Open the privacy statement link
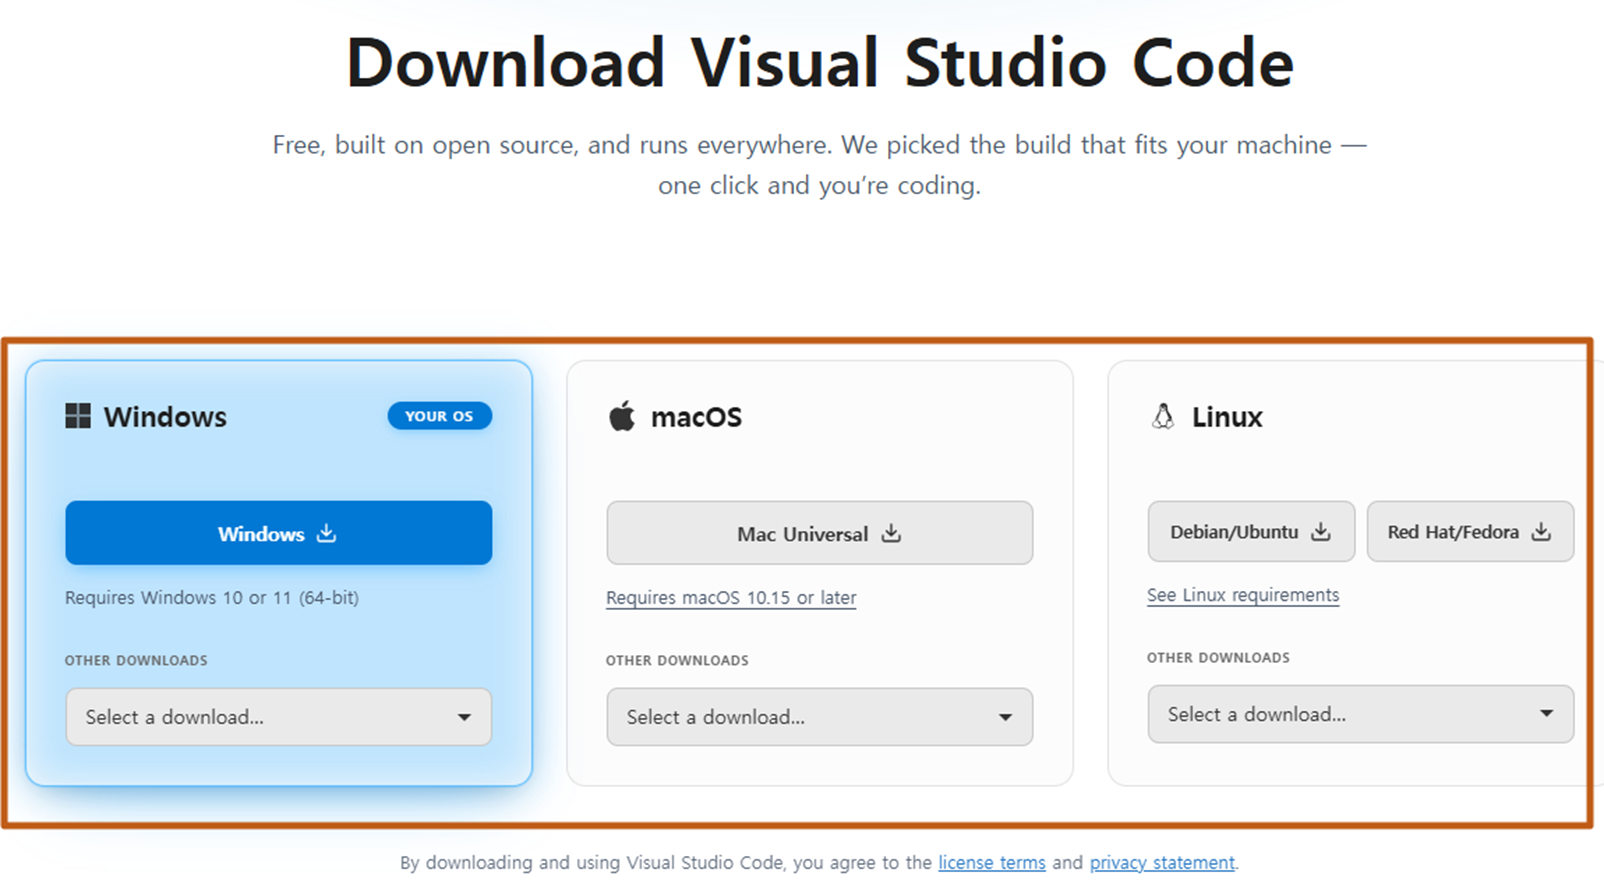This screenshot has height=894, width=1604. coord(1162,862)
